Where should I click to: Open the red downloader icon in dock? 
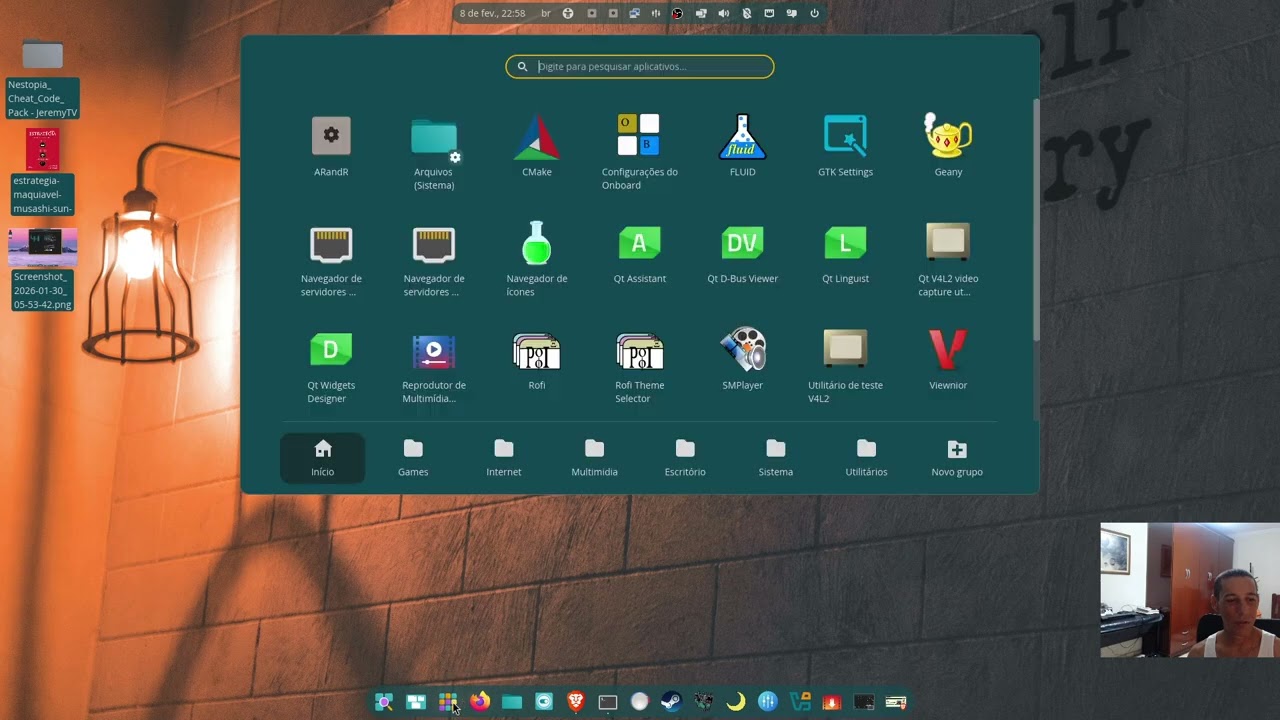[x=832, y=702]
